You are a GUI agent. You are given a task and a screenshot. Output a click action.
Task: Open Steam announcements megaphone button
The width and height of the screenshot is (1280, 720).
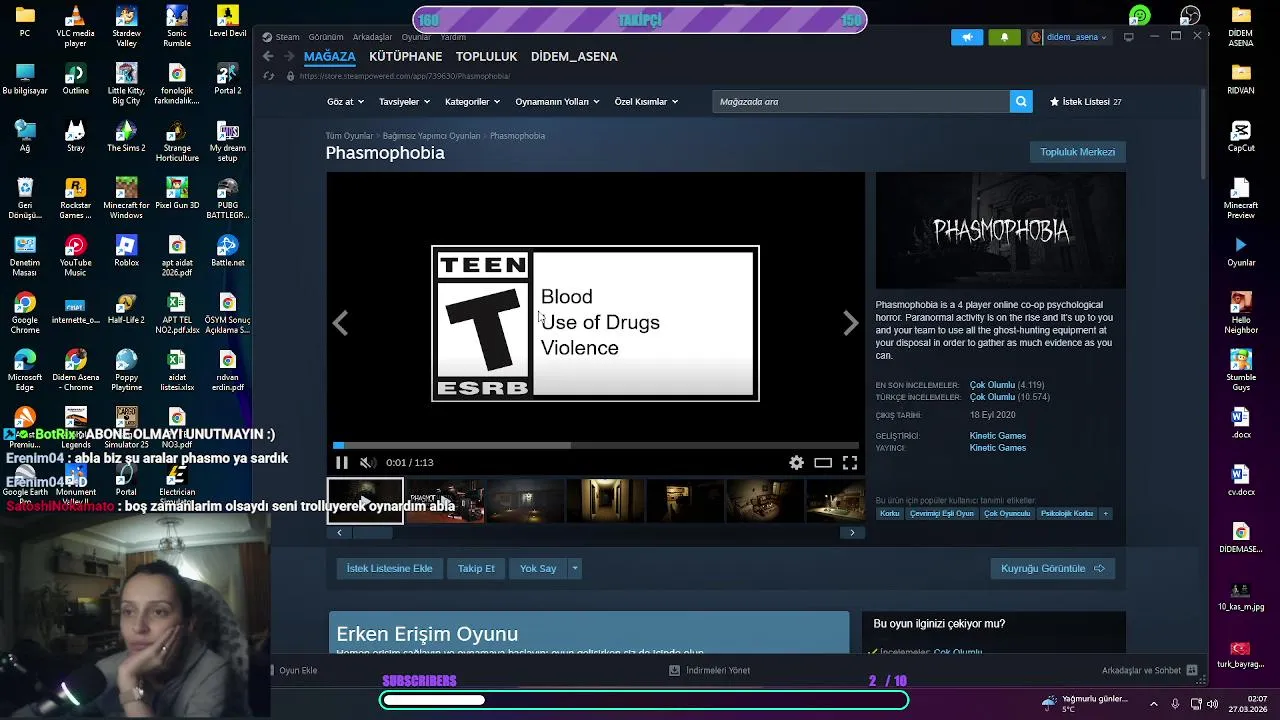(967, 37)
